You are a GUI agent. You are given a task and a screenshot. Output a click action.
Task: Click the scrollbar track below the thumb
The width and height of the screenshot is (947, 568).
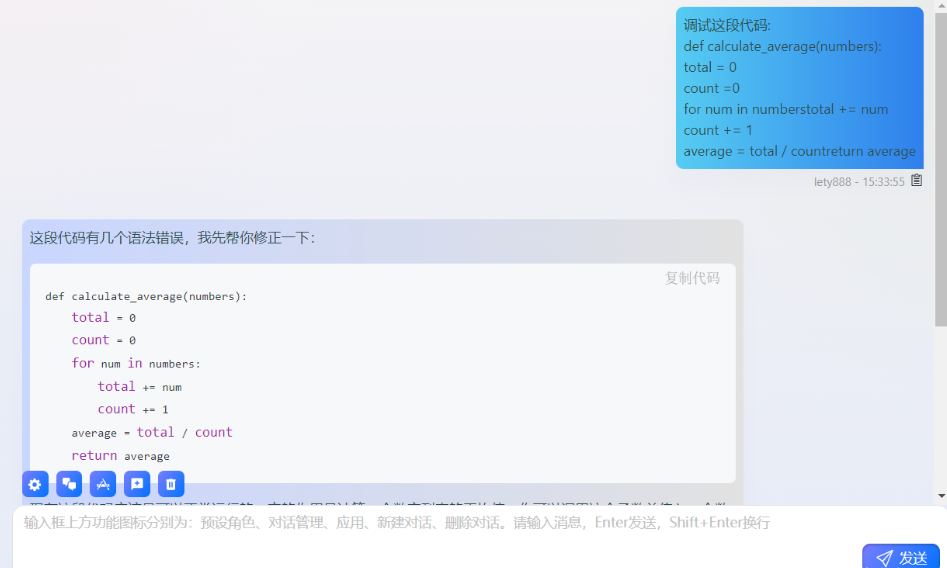[x=940, y=410]
